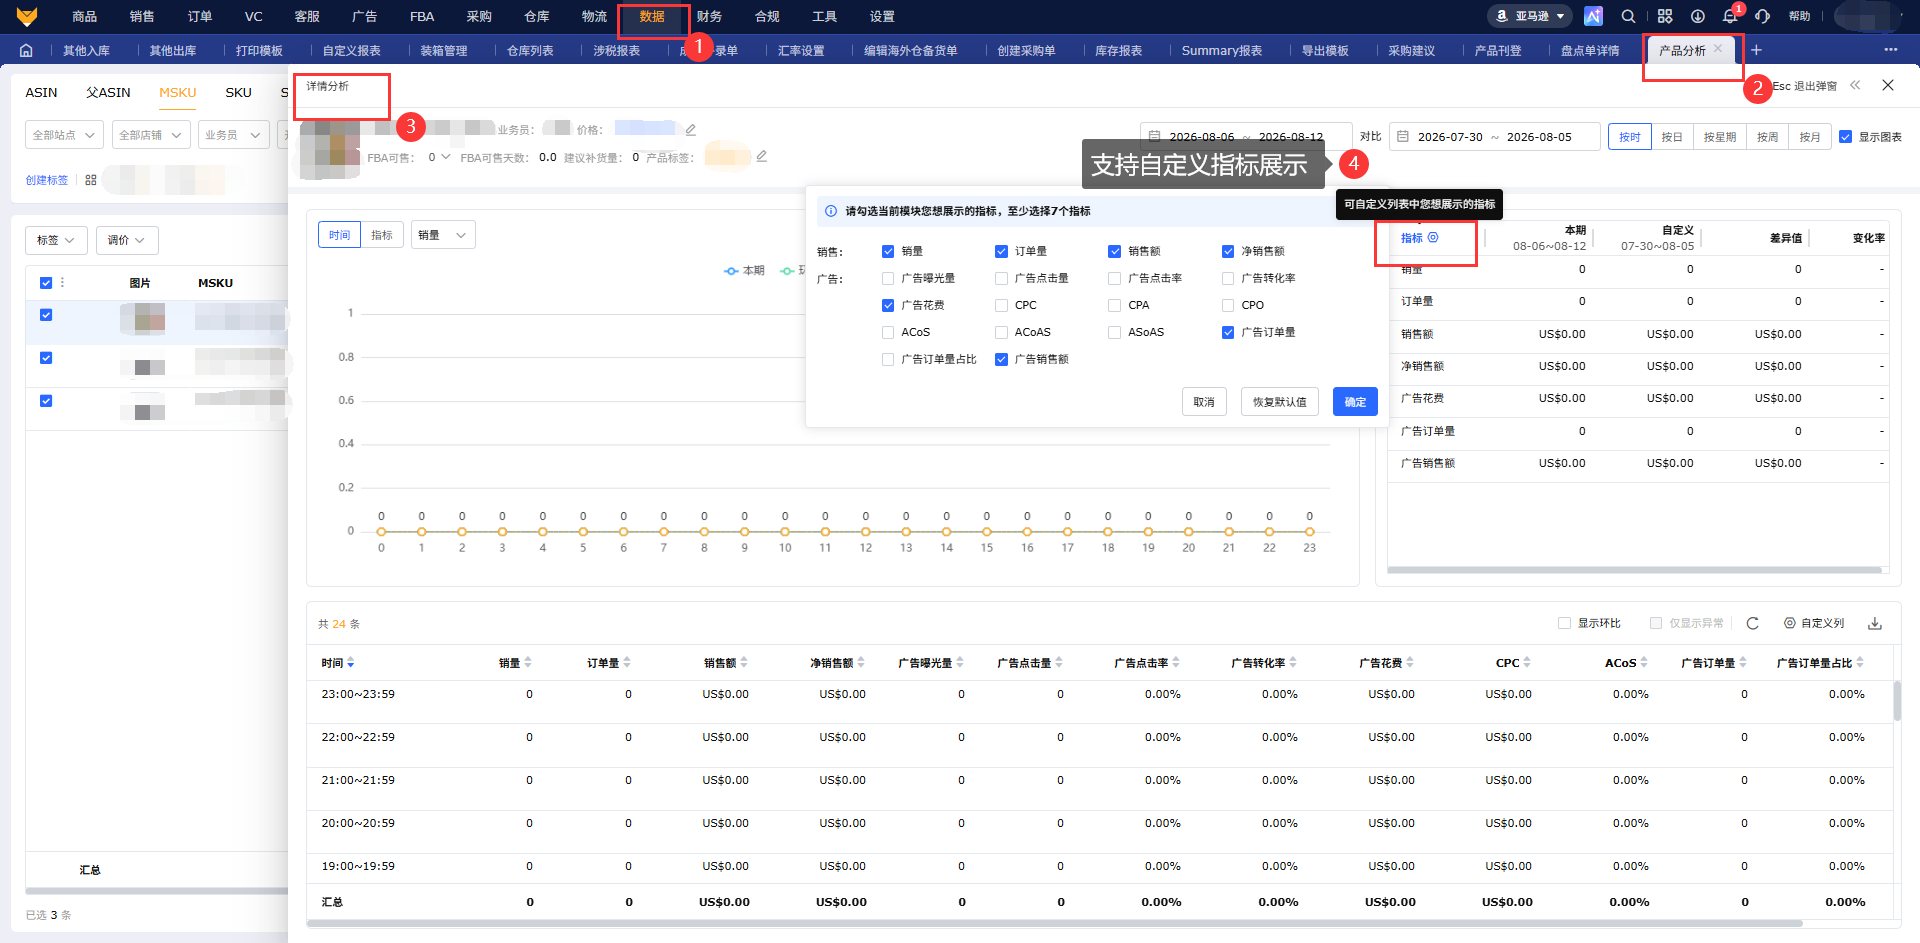Viewport: 1920px width, 943px height.
Task: Sort table by ACoS column arrows
Action: (1644, 662)
